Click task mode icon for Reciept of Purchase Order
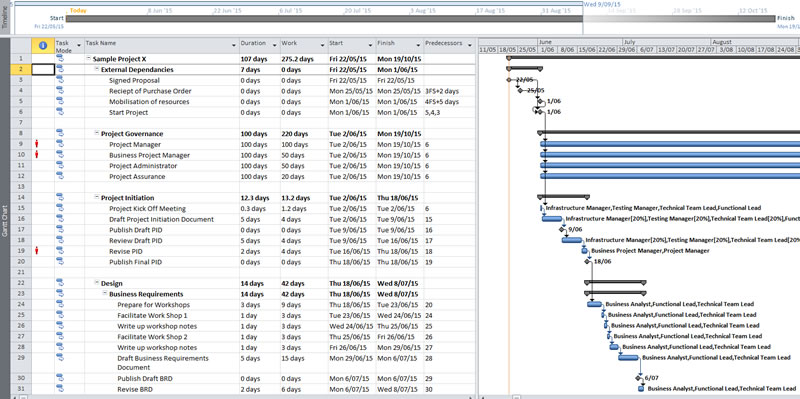 tap(60, 91)
